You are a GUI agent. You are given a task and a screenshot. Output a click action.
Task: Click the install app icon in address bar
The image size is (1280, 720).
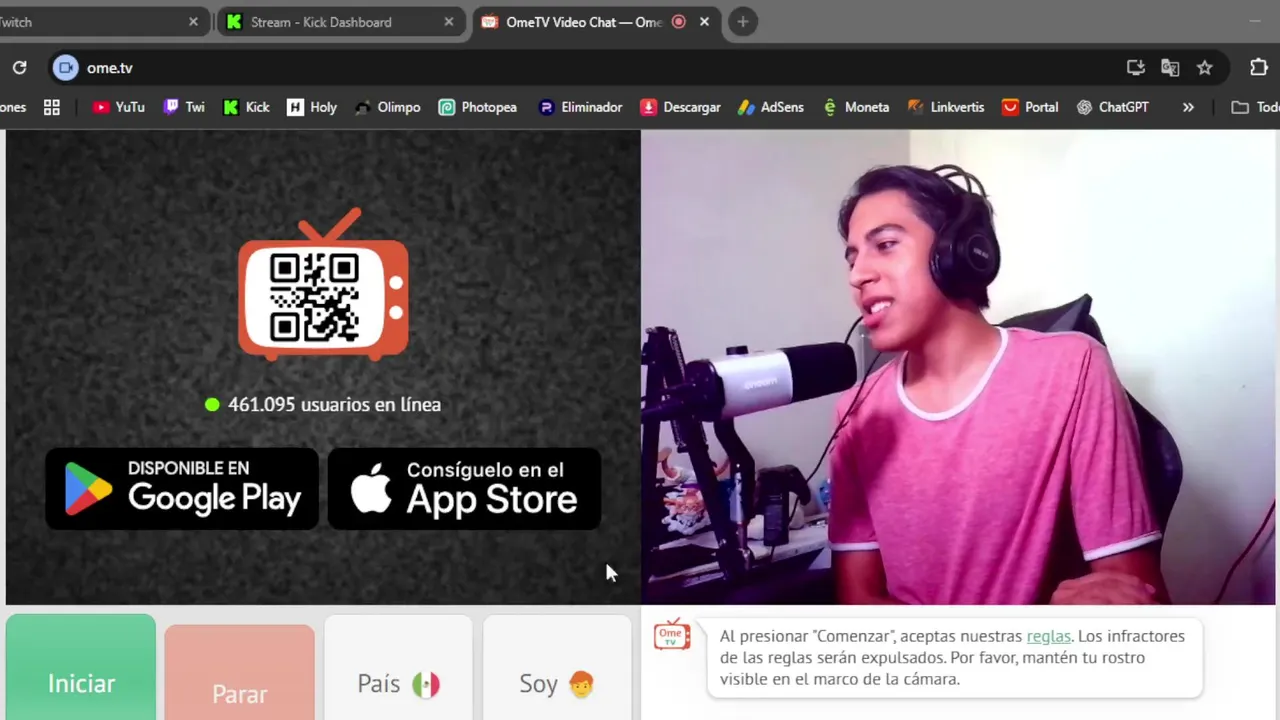(1135, 68)
